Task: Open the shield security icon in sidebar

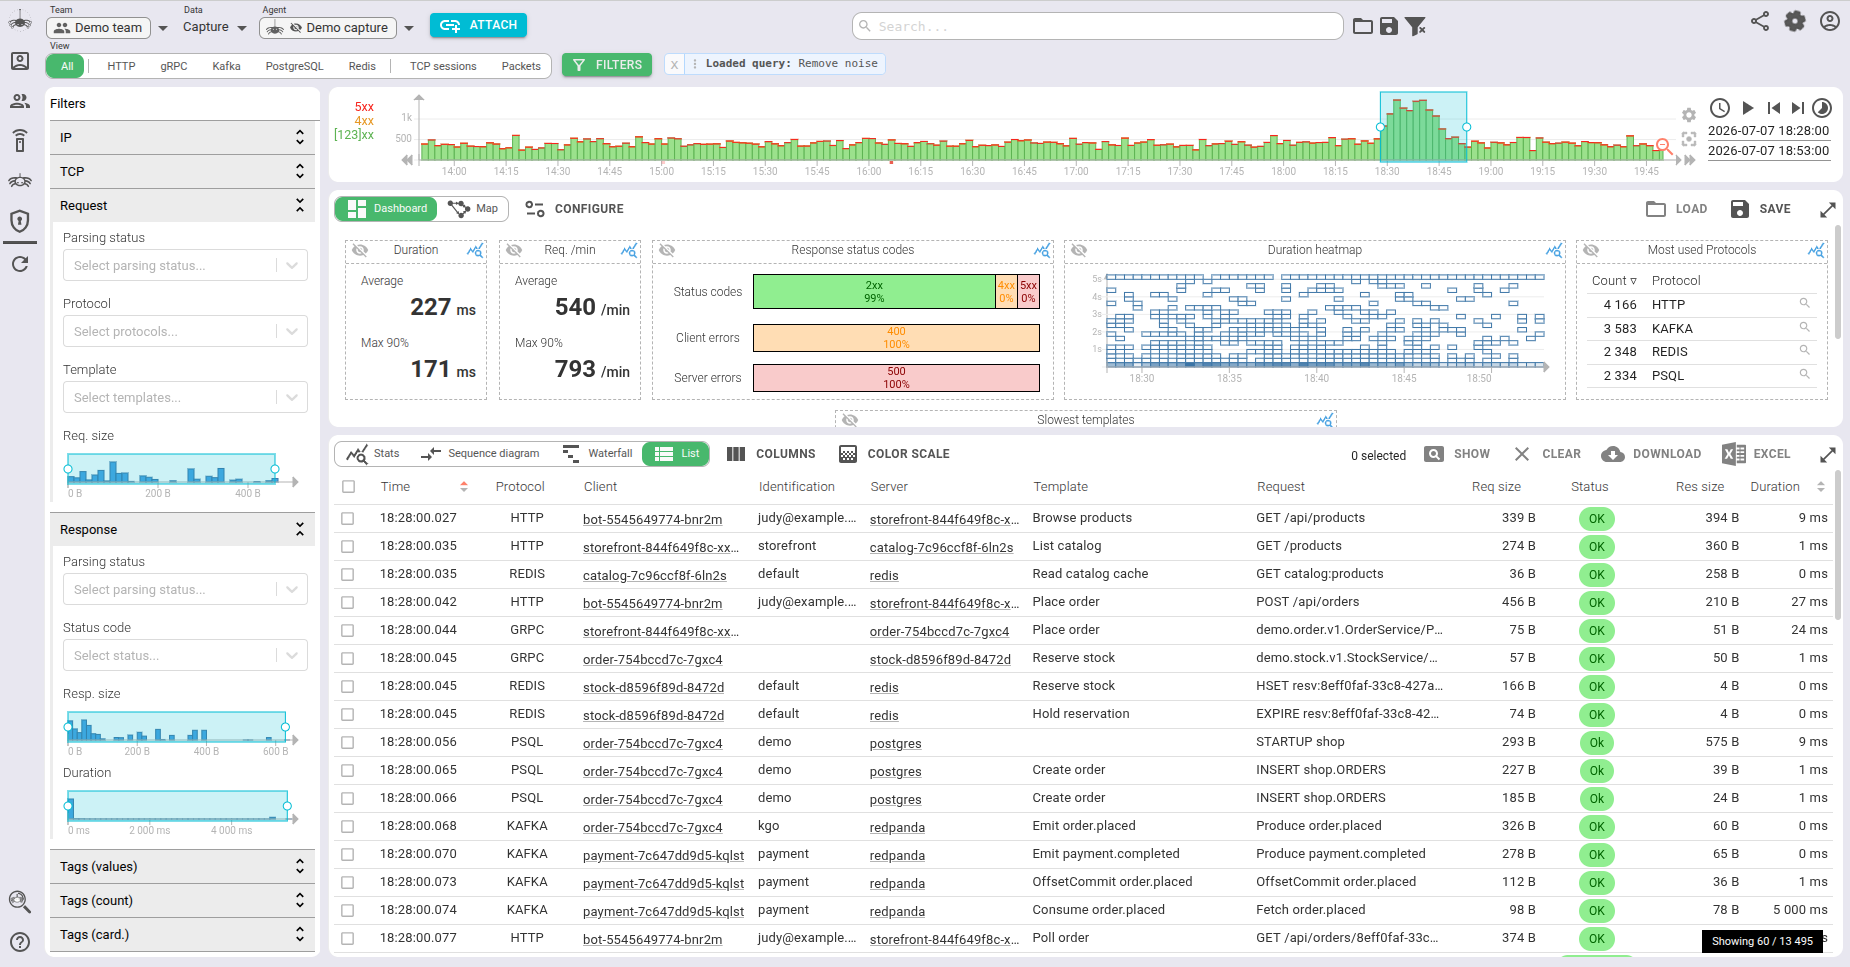Action: pos(19,220)
